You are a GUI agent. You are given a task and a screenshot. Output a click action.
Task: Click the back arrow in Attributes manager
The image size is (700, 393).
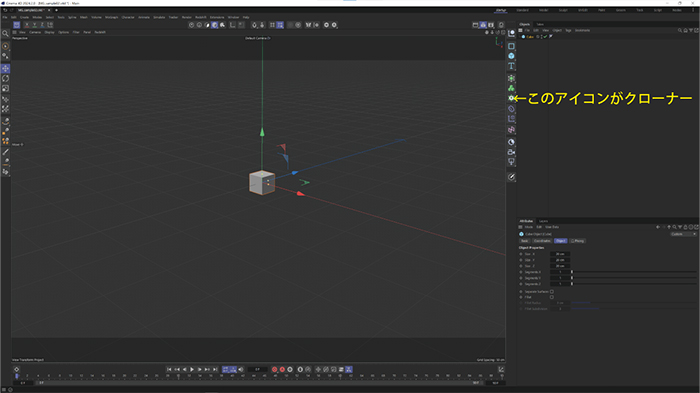pos(658,227)
